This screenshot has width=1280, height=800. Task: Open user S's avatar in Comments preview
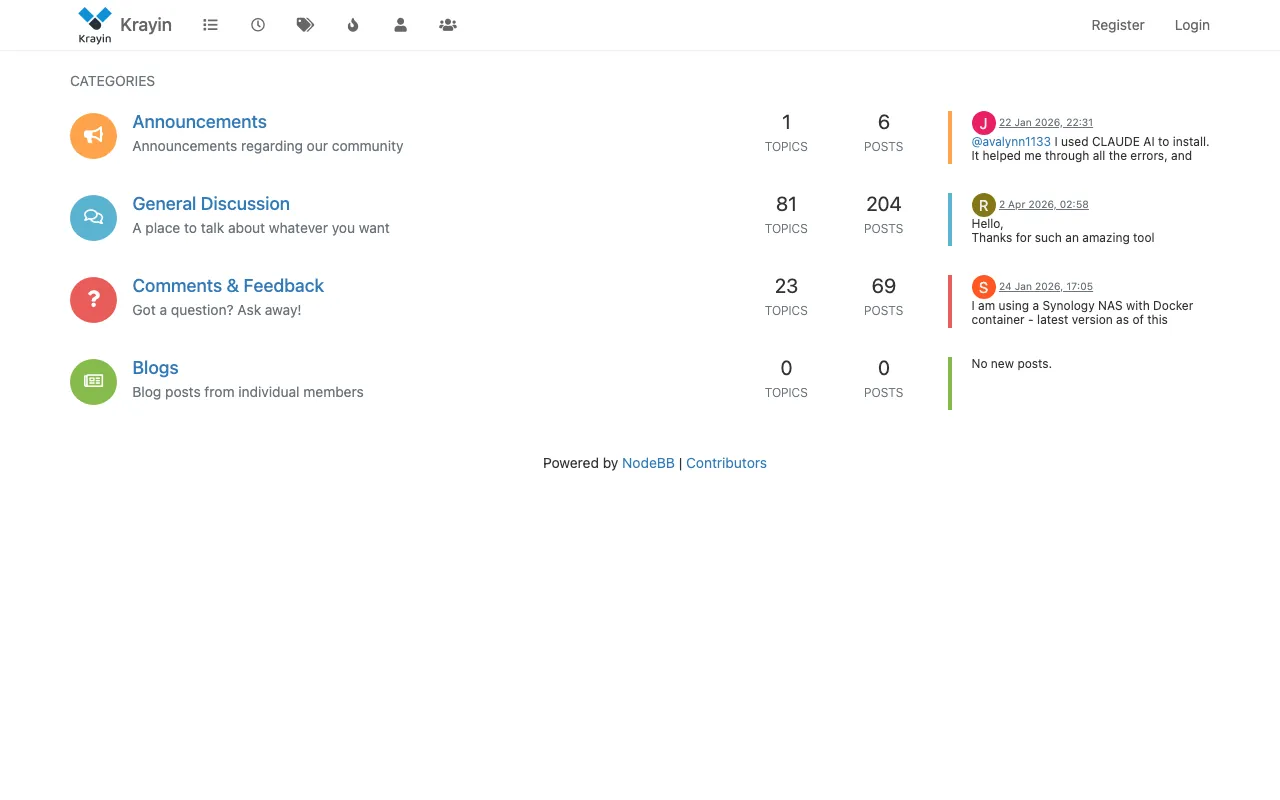click(x=984, y=287)
